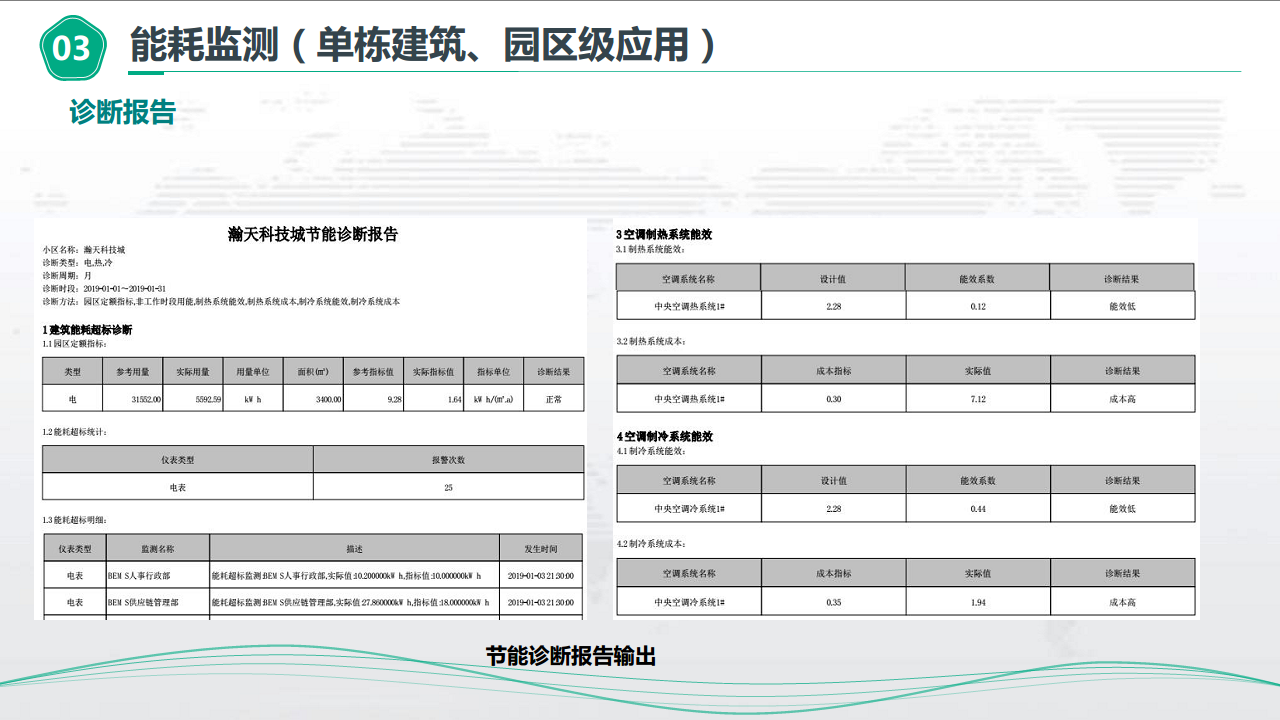Click the "参考指标值" column header

click(373, 371)
